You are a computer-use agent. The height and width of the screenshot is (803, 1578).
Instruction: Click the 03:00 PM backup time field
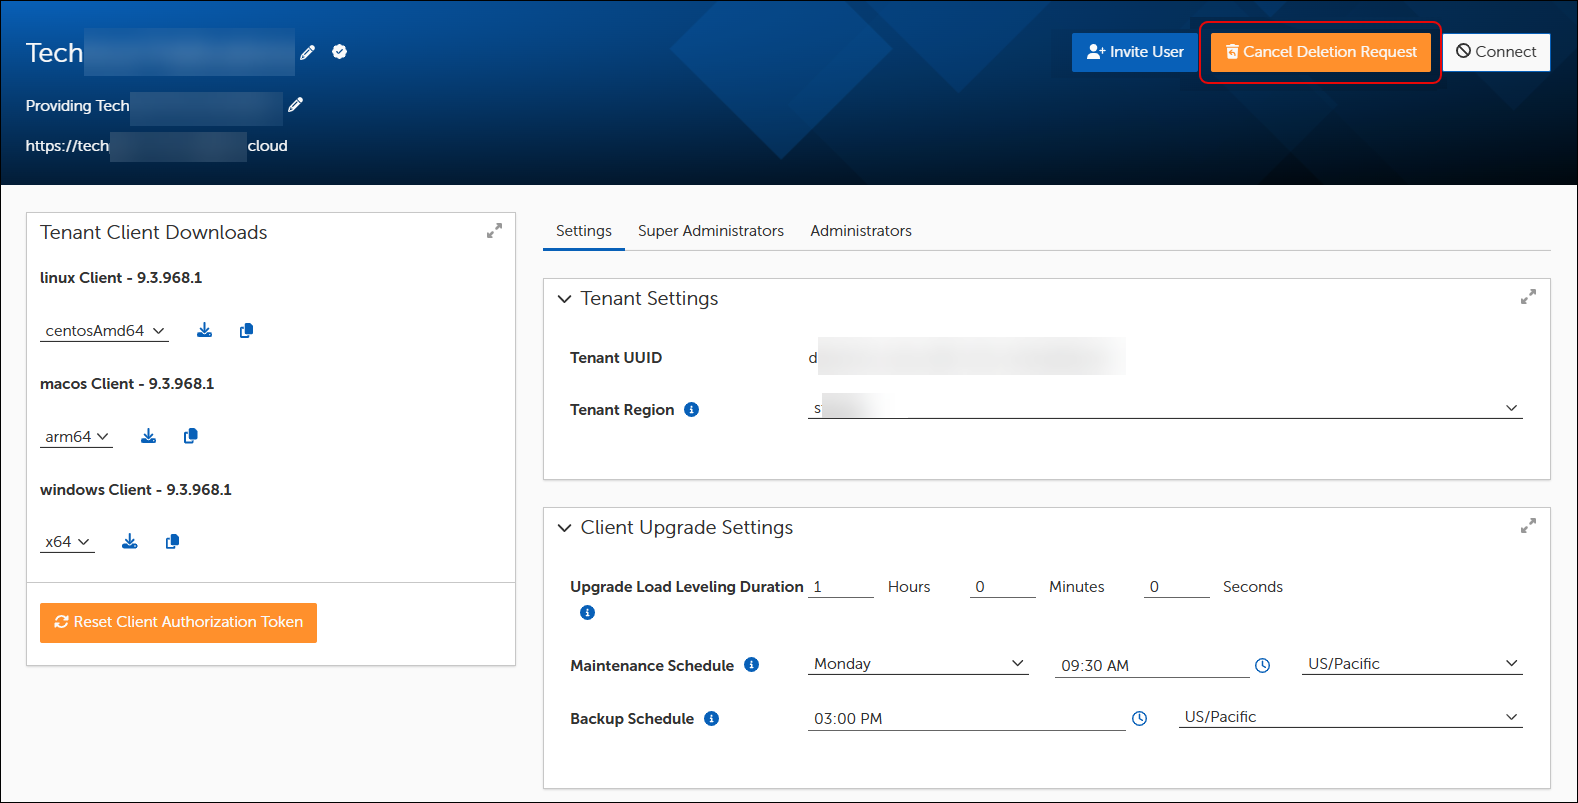pos(966,719)
